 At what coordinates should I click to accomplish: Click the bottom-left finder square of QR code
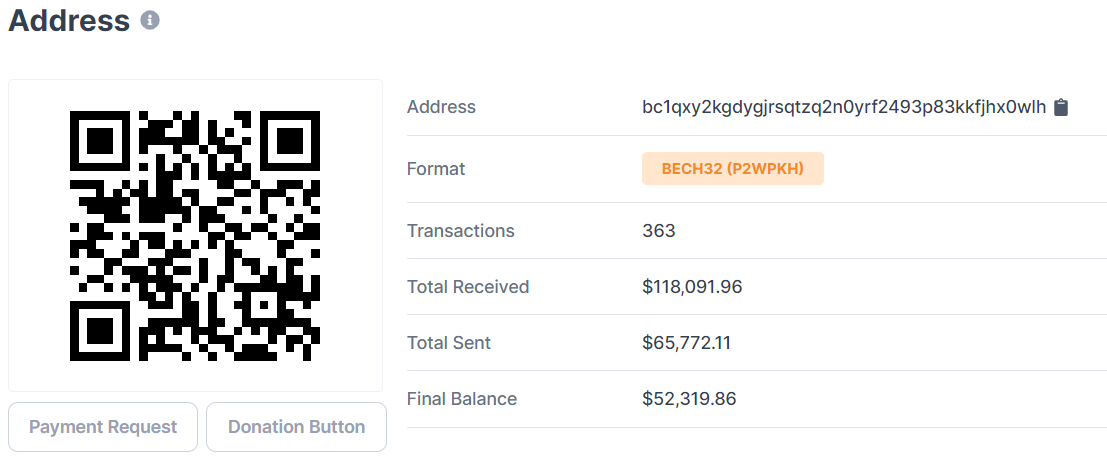coord(100,330)
